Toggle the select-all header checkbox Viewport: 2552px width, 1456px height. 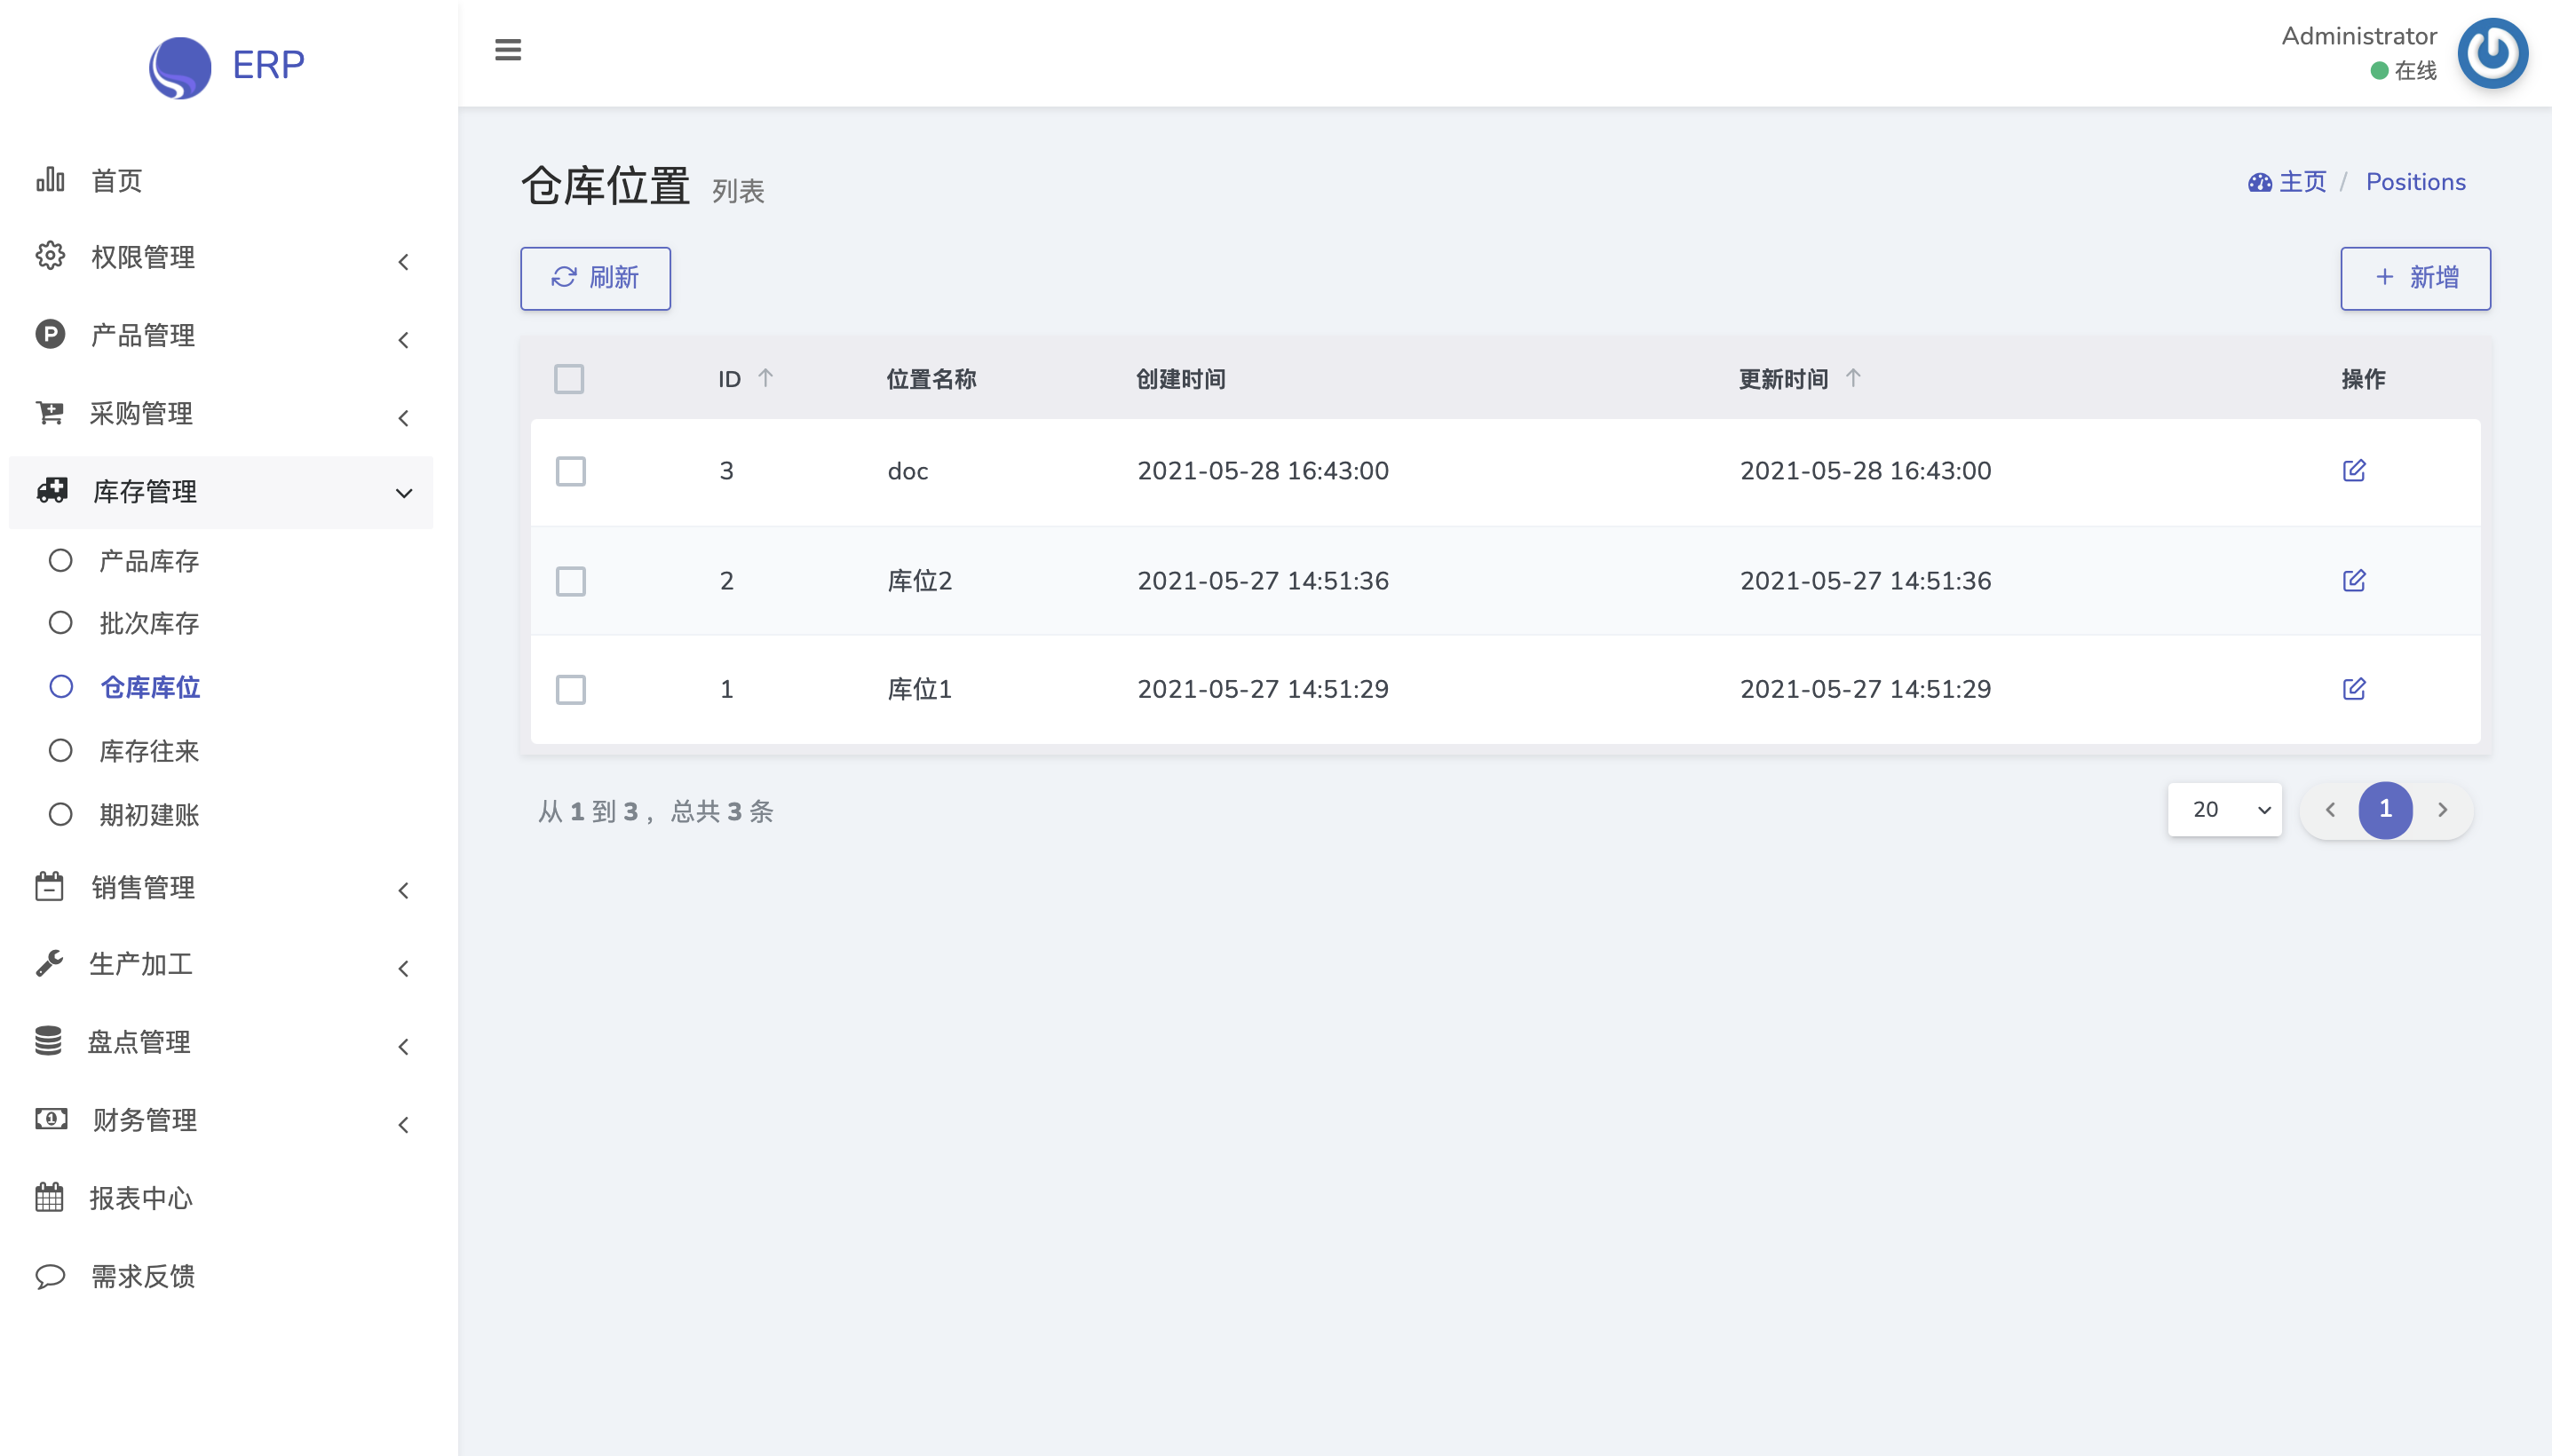coord(569,379)
